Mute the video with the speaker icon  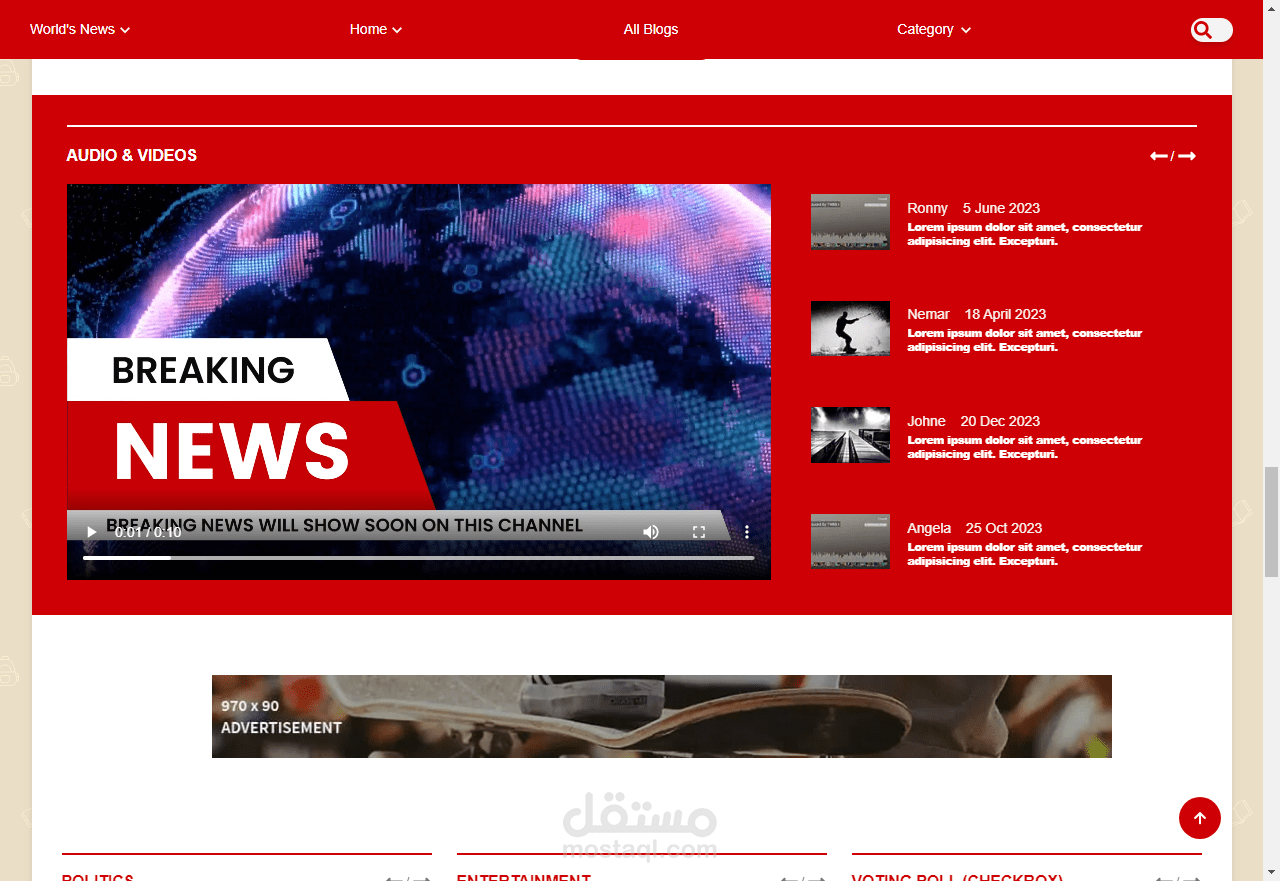point(651,532)
